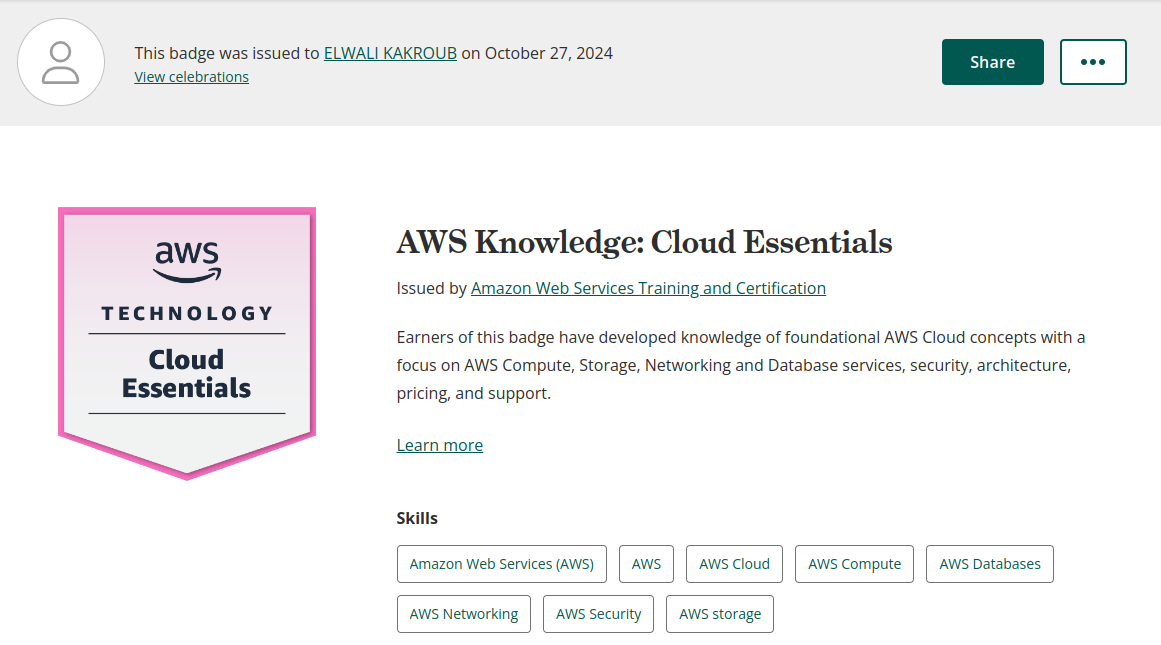Click the issue date October 27, 2024
The height and width of the screenshot is (645, 1161).
pos(549,53)
